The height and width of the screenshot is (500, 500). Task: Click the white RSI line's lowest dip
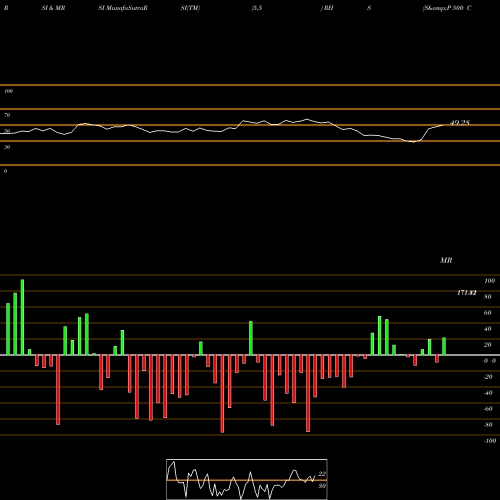point(413,142)
